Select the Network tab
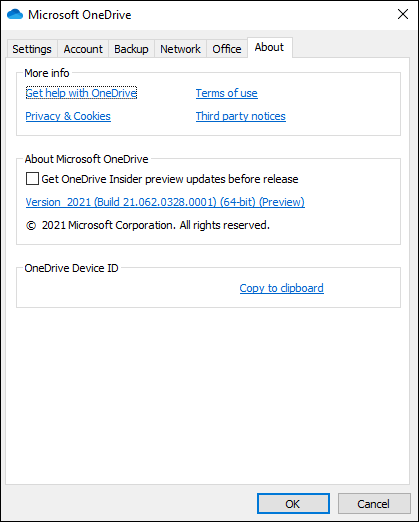The height and width of the screenshot is (522, 419). tap(180, 49)
